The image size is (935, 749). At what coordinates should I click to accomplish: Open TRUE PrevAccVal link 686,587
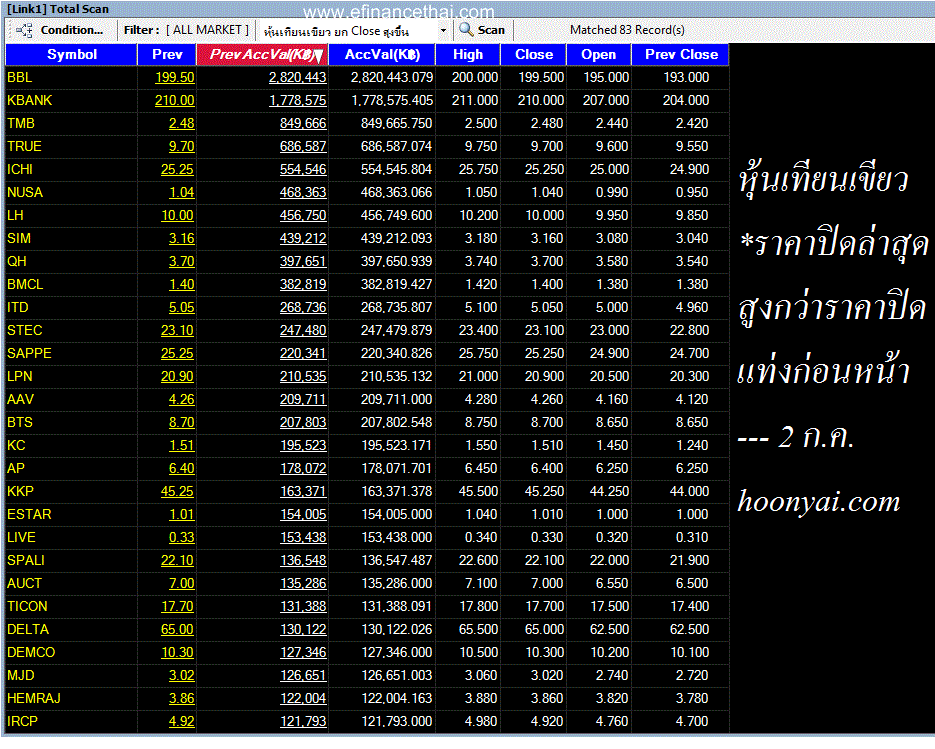(x=303, y=146)
